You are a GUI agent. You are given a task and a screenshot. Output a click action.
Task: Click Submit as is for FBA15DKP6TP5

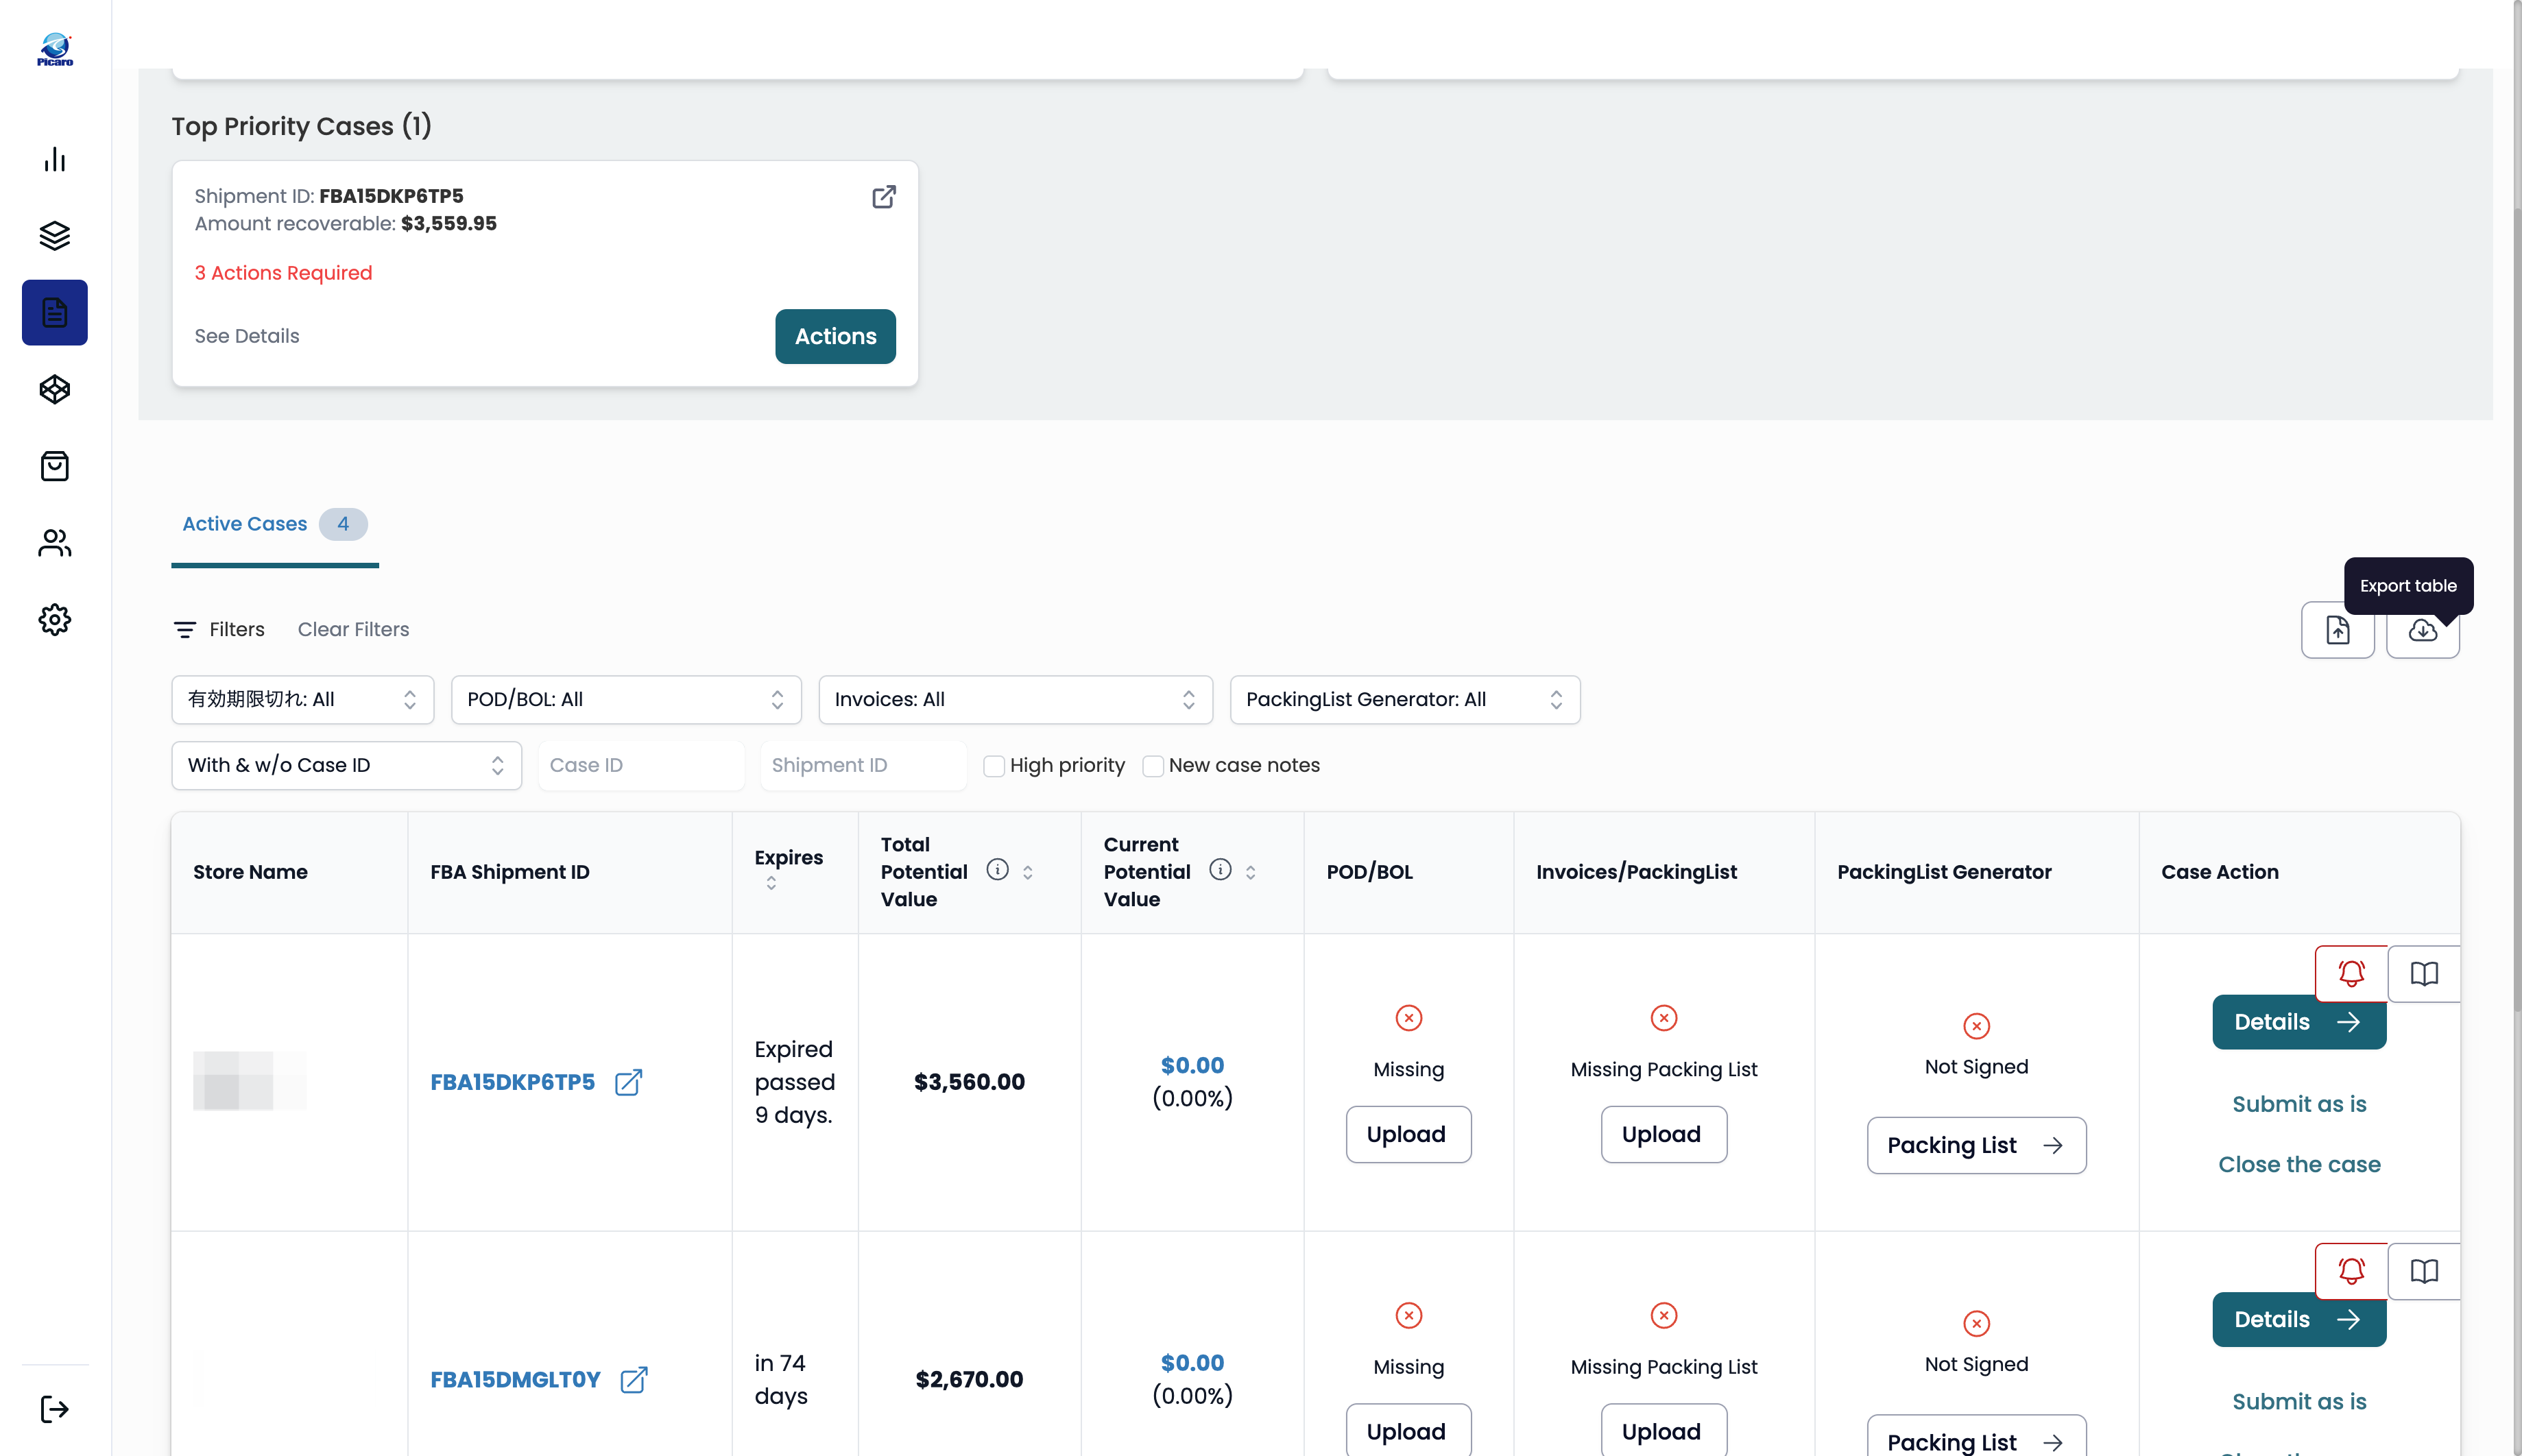tap(2299, 1104)
